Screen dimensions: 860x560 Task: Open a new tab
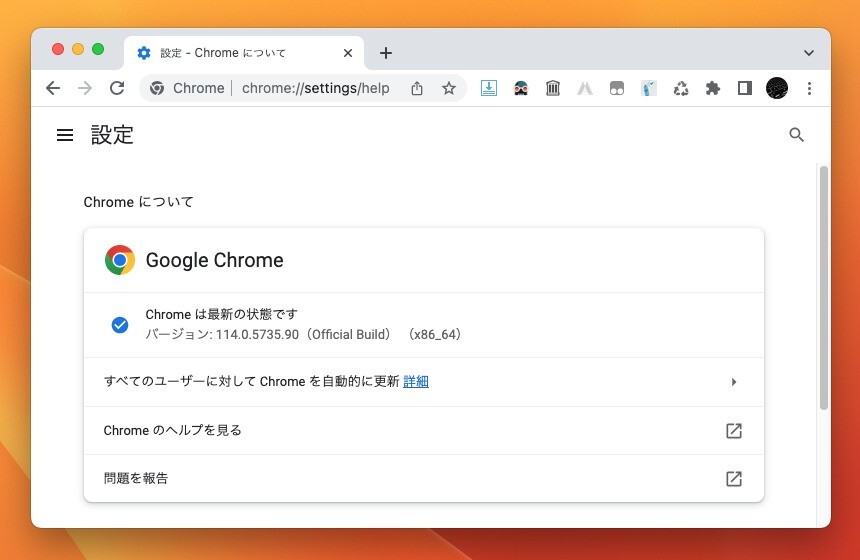386,53
